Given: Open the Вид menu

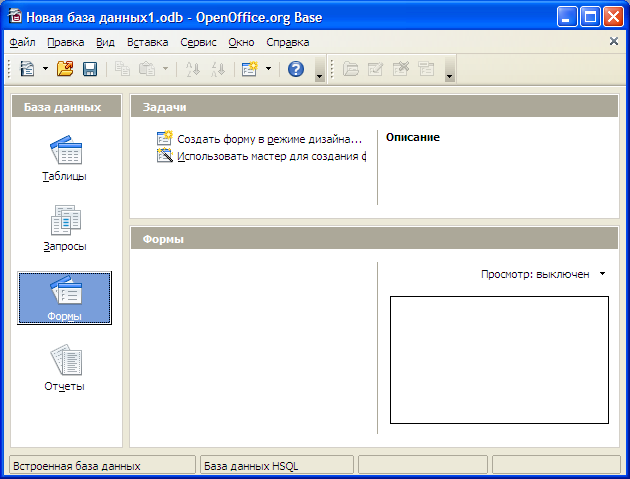Looking at the screenshot, I should coord(105,42).
